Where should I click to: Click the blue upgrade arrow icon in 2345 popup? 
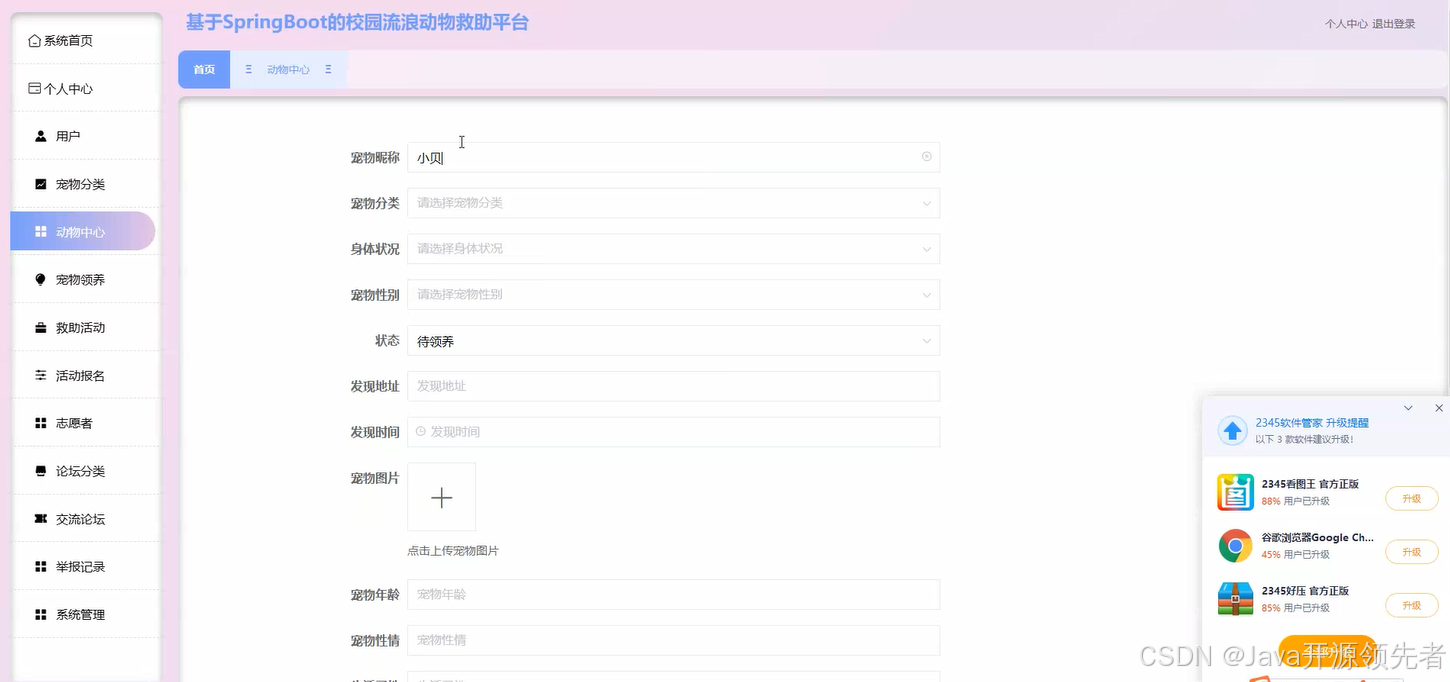tap(1232, 431)
